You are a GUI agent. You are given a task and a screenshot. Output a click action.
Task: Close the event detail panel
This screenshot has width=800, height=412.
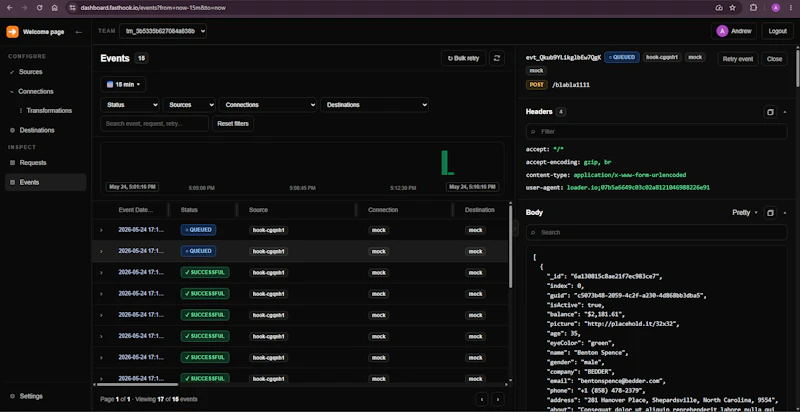pyautogui.click(x=774, y=59)
